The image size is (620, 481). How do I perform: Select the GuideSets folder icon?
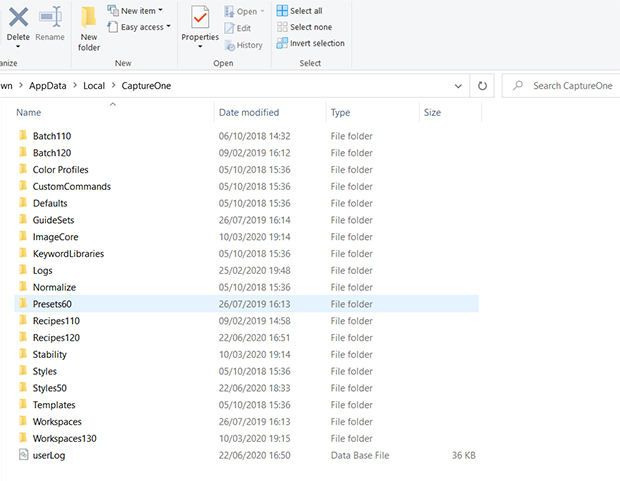point(23,220)
